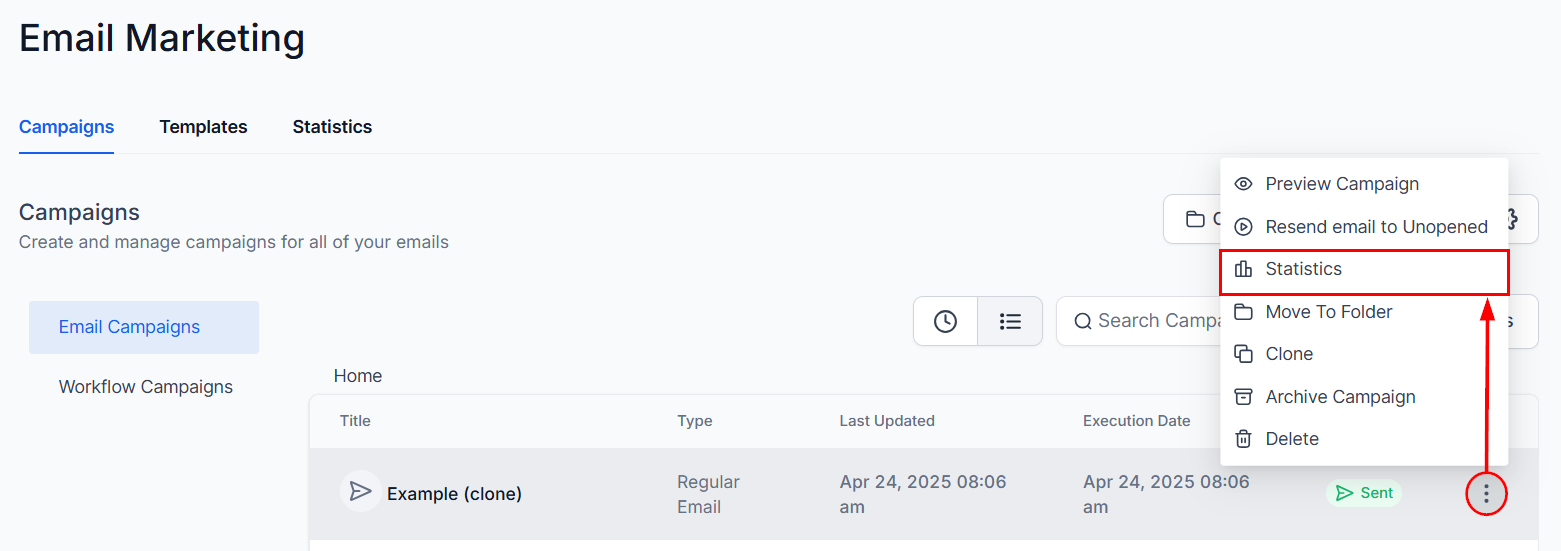The width and height of the screenshot is (1561, 551).
Task: Switch to the Templates tab
Action: pyautogui.click(x=203, y=127)
